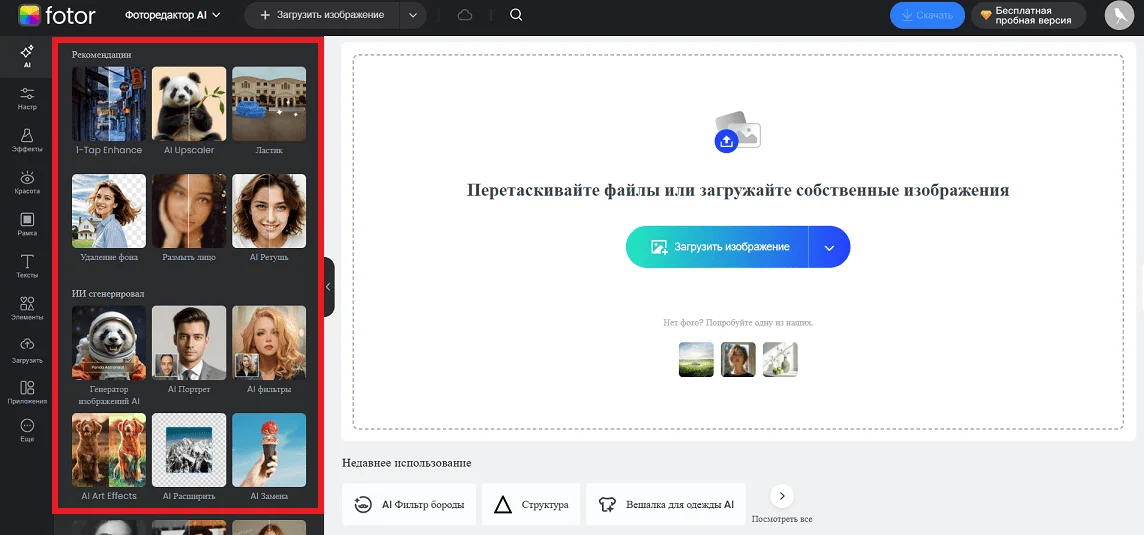The width and height of the screenshot is (1144, 535).
Task: Open the Настр adjustments sidebar icon
Action: coord(27,98)
